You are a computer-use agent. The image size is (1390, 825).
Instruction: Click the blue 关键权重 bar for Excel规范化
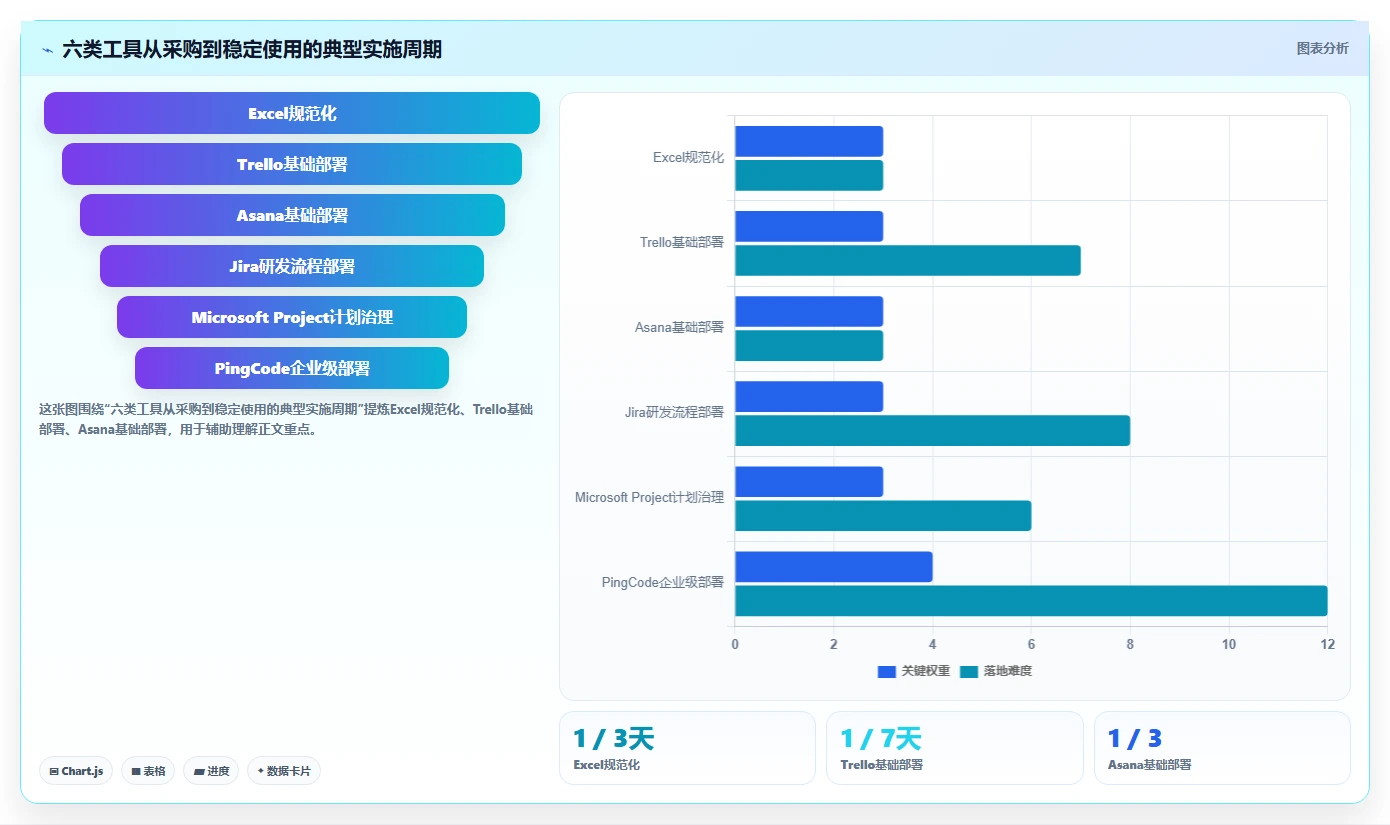coord(809,141)
